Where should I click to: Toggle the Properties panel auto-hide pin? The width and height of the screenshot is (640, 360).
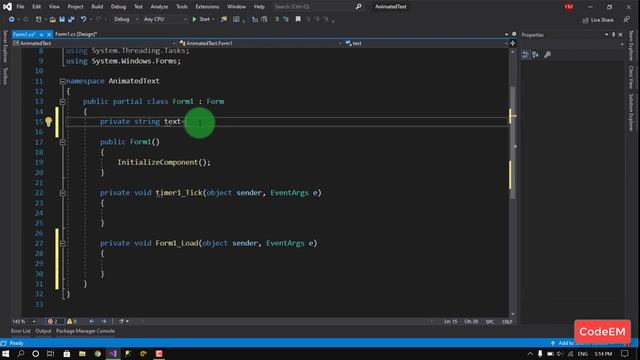(x=613, y=35)
